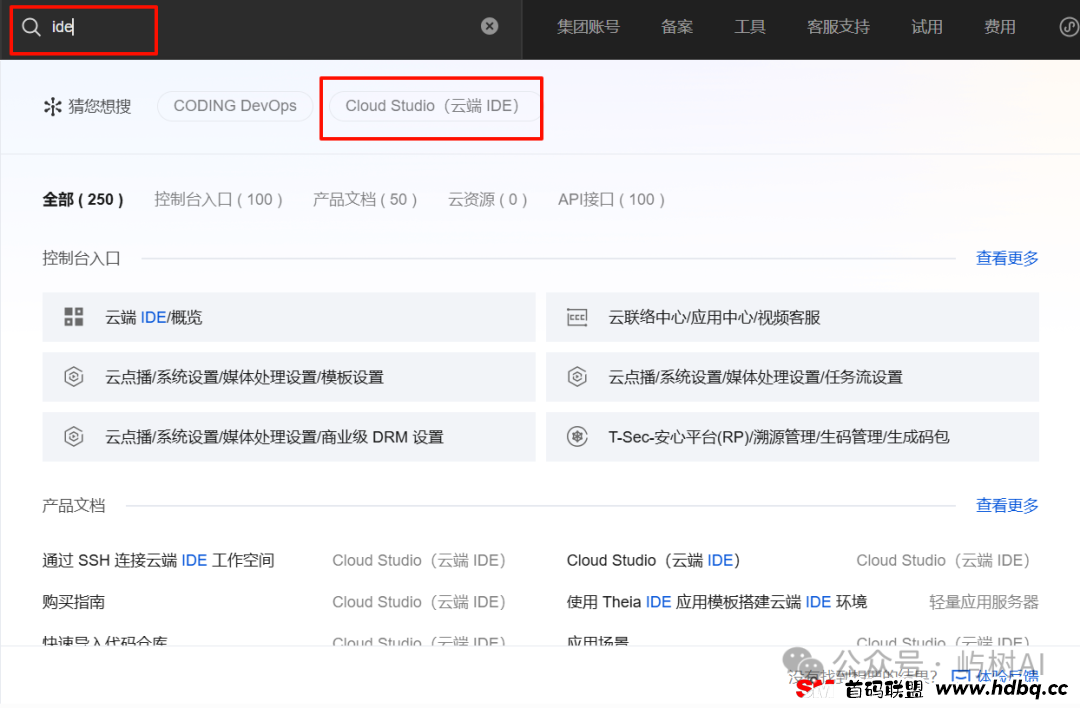Open 云点播 媒体处理设置/模板设置 entry

[x=289, y=377]
